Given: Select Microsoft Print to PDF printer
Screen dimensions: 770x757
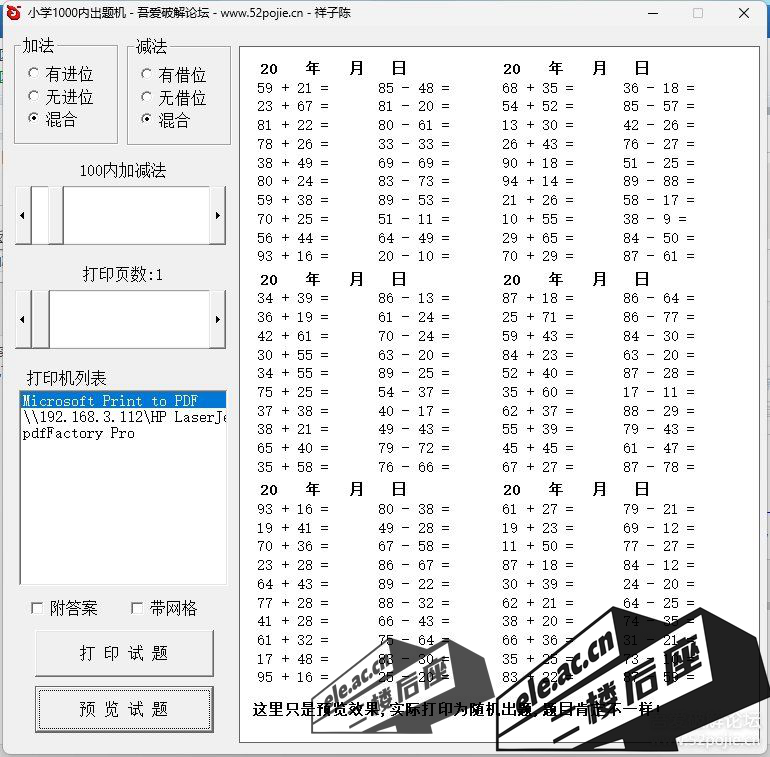Looking at the screenshot, I should coord(123,400).
